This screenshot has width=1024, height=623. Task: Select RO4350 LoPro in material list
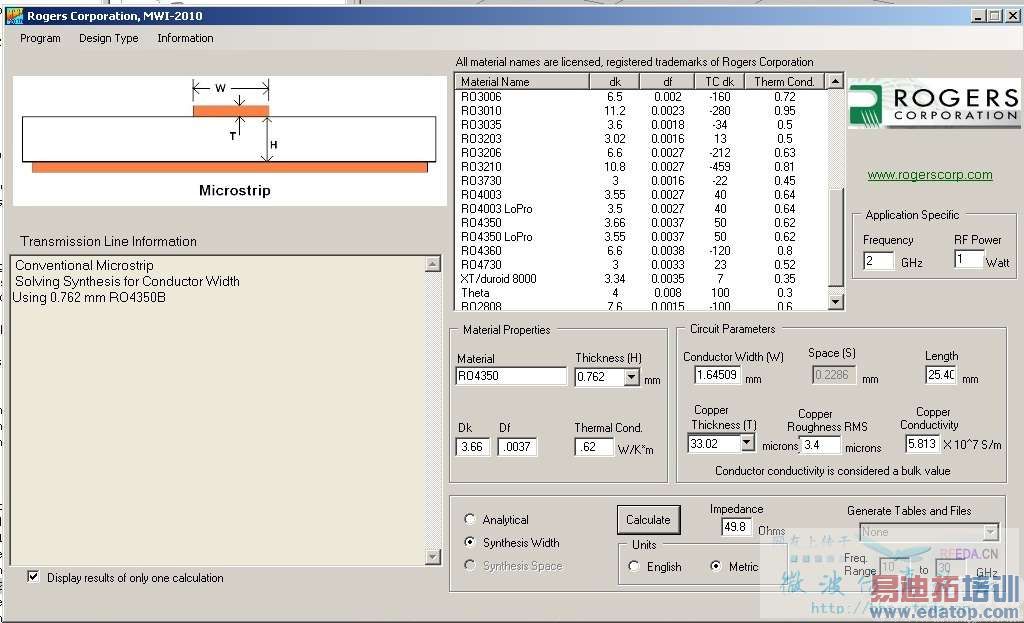(496, 237)
